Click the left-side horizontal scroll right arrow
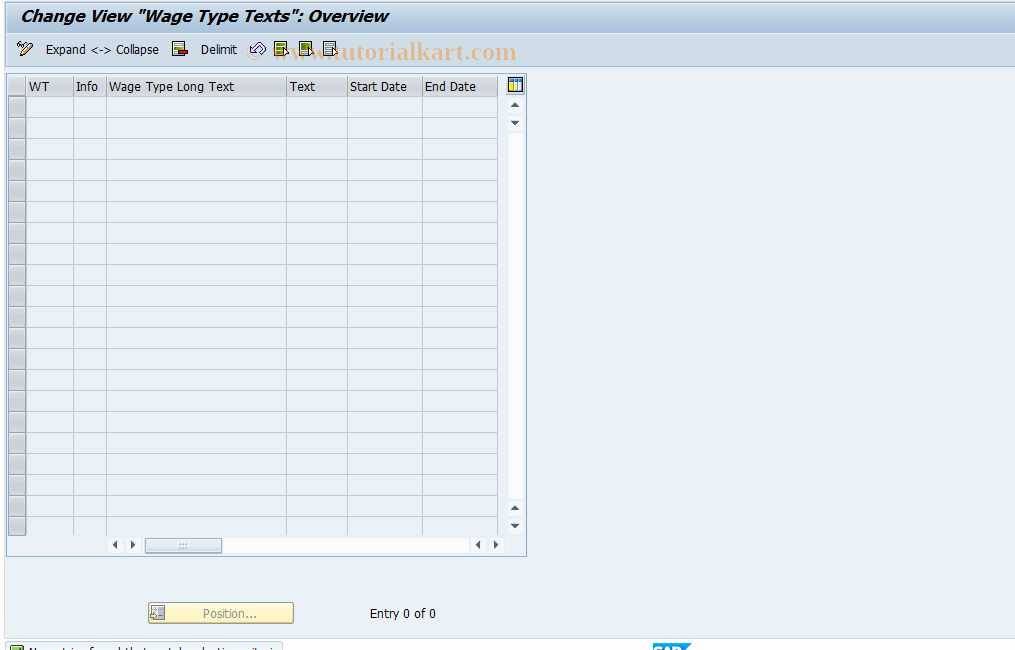Image resolution: width=1015 pixels, height=650 pixels. (133, 545)
